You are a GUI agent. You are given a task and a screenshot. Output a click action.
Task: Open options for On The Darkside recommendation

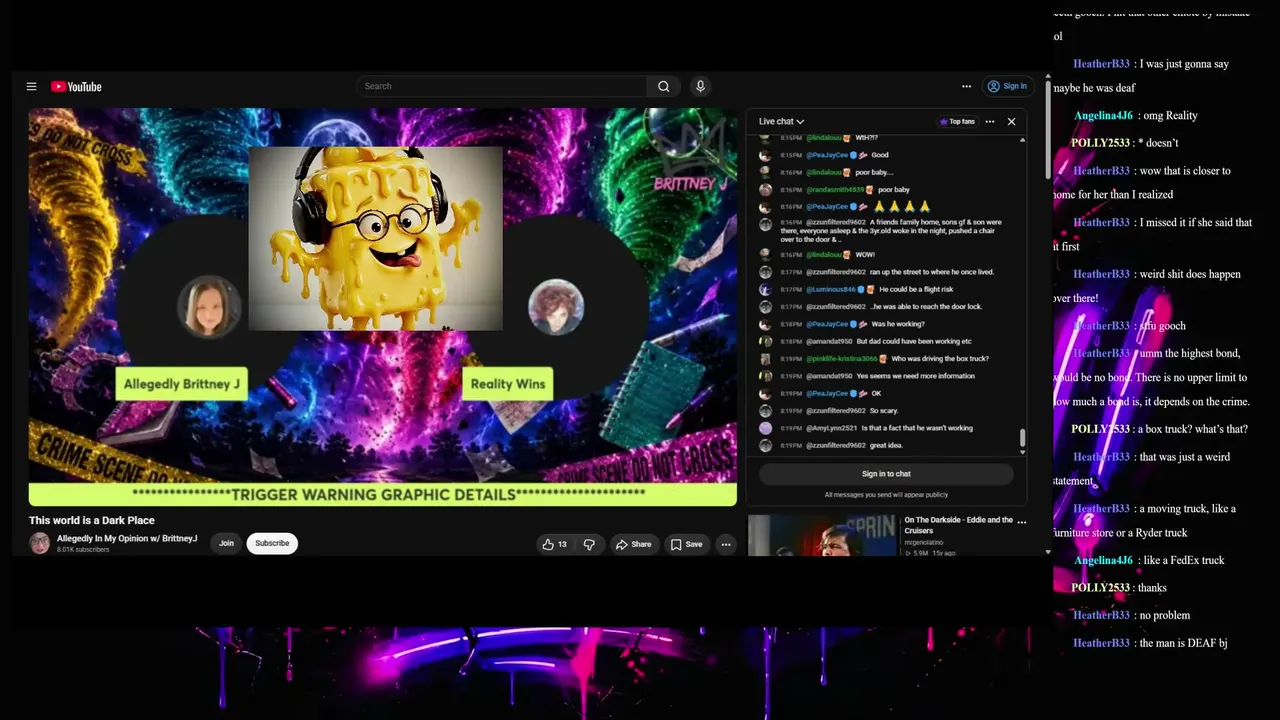1022,521
